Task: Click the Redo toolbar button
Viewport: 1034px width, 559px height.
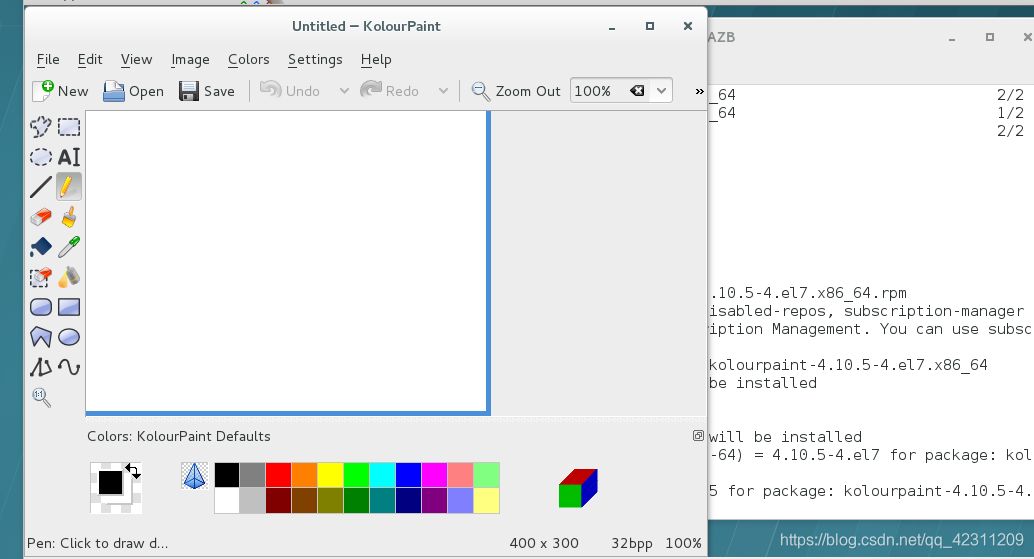Action: tap(390, 91)
